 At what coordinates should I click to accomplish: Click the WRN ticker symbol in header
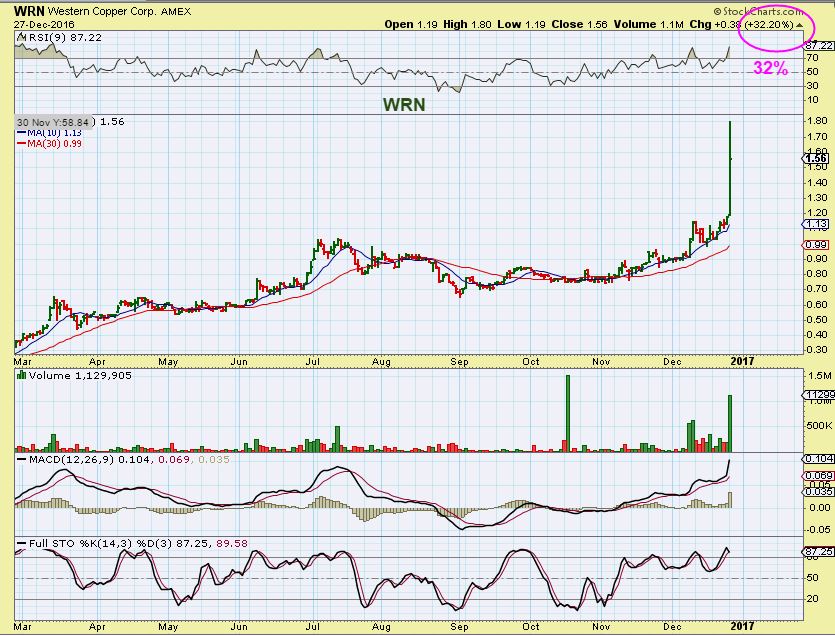coord(29,11)
